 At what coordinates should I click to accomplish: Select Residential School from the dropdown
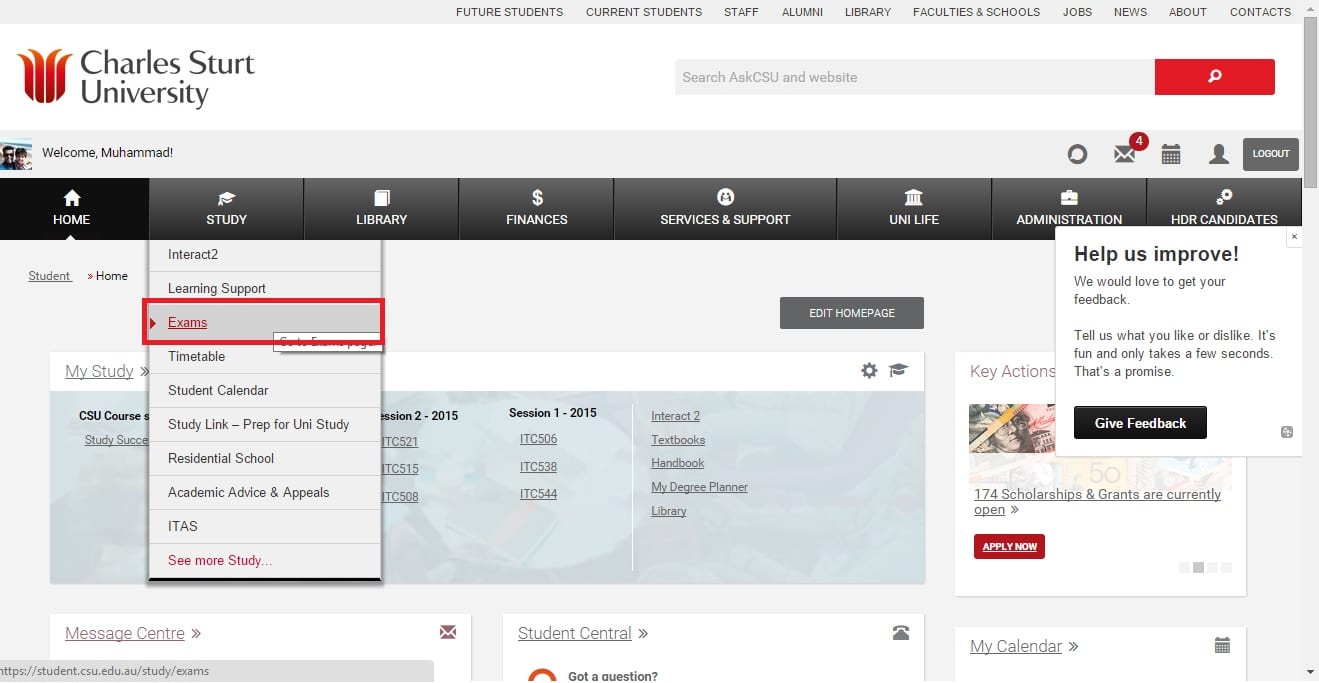[x=265, y=458]
